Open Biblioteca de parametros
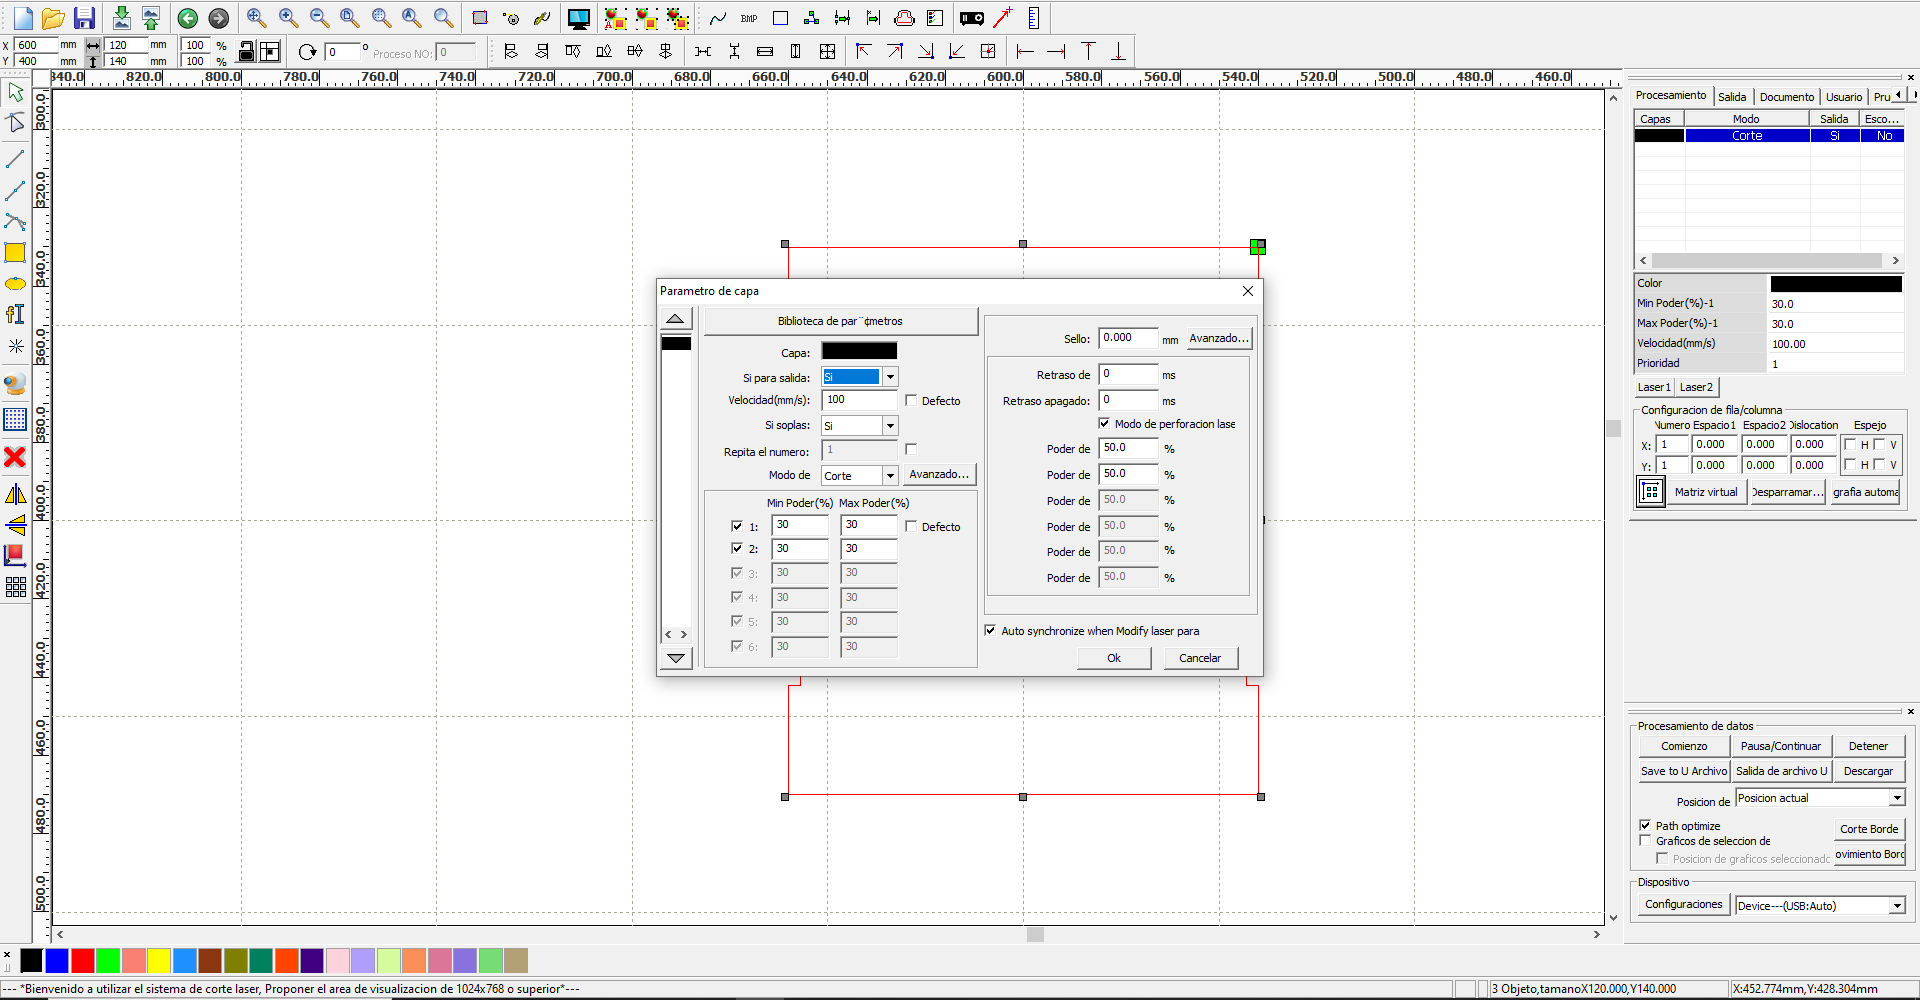Viewport: 1920px width, 1000px height. click(x=840, y=321)
